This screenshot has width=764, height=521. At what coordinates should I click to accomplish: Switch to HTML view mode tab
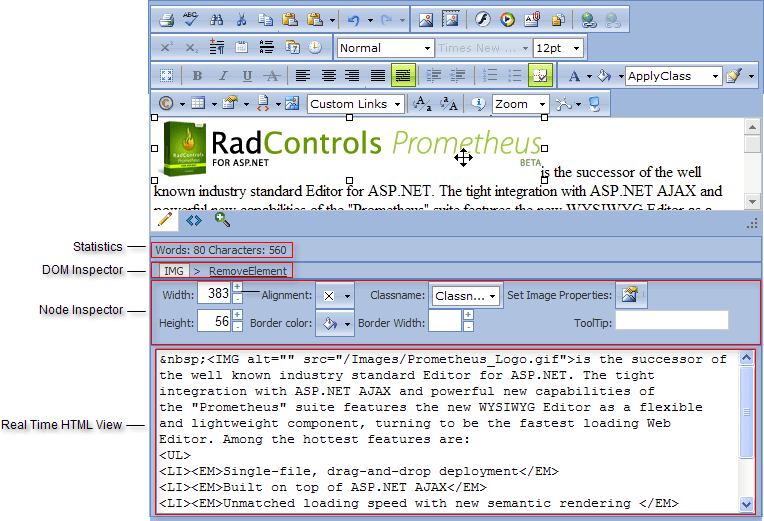point(194,220)
